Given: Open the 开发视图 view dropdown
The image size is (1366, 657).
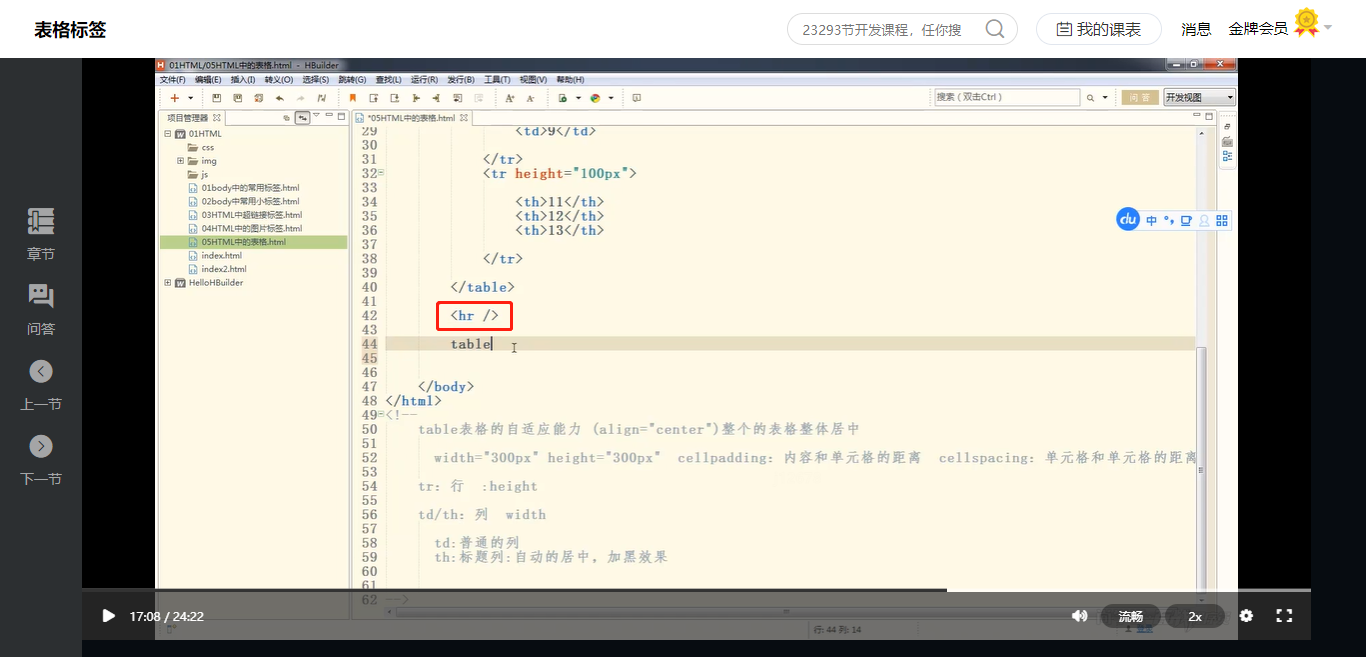Looking at the screenshot, I should pyautogui.click(x=1199, y=97).
